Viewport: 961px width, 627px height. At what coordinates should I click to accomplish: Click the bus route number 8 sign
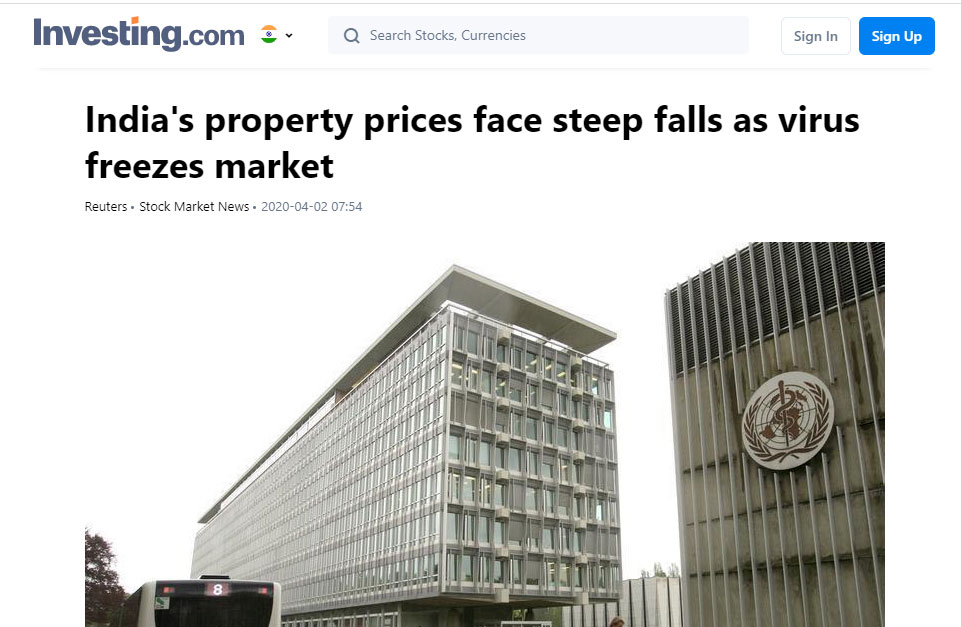[x=217, y=590]
